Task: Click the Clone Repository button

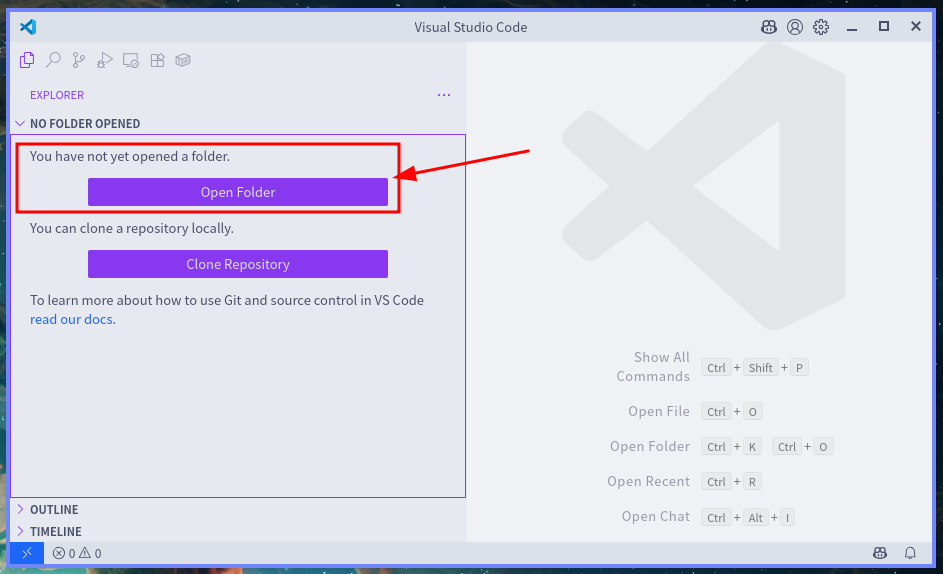Action: [x=238, y=264]
